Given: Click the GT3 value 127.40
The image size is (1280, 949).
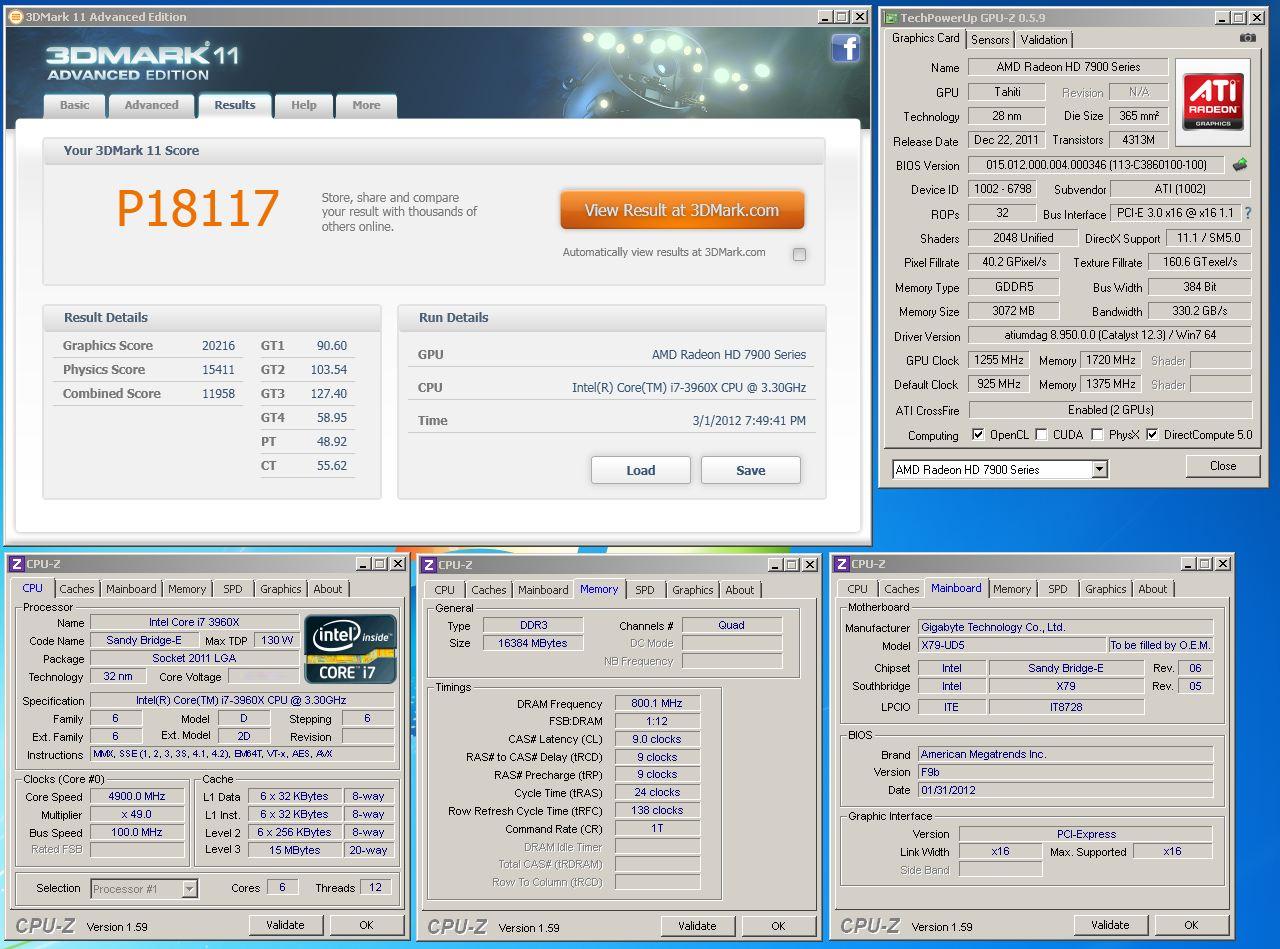Looking at the screenshot, I should [329, 394].
